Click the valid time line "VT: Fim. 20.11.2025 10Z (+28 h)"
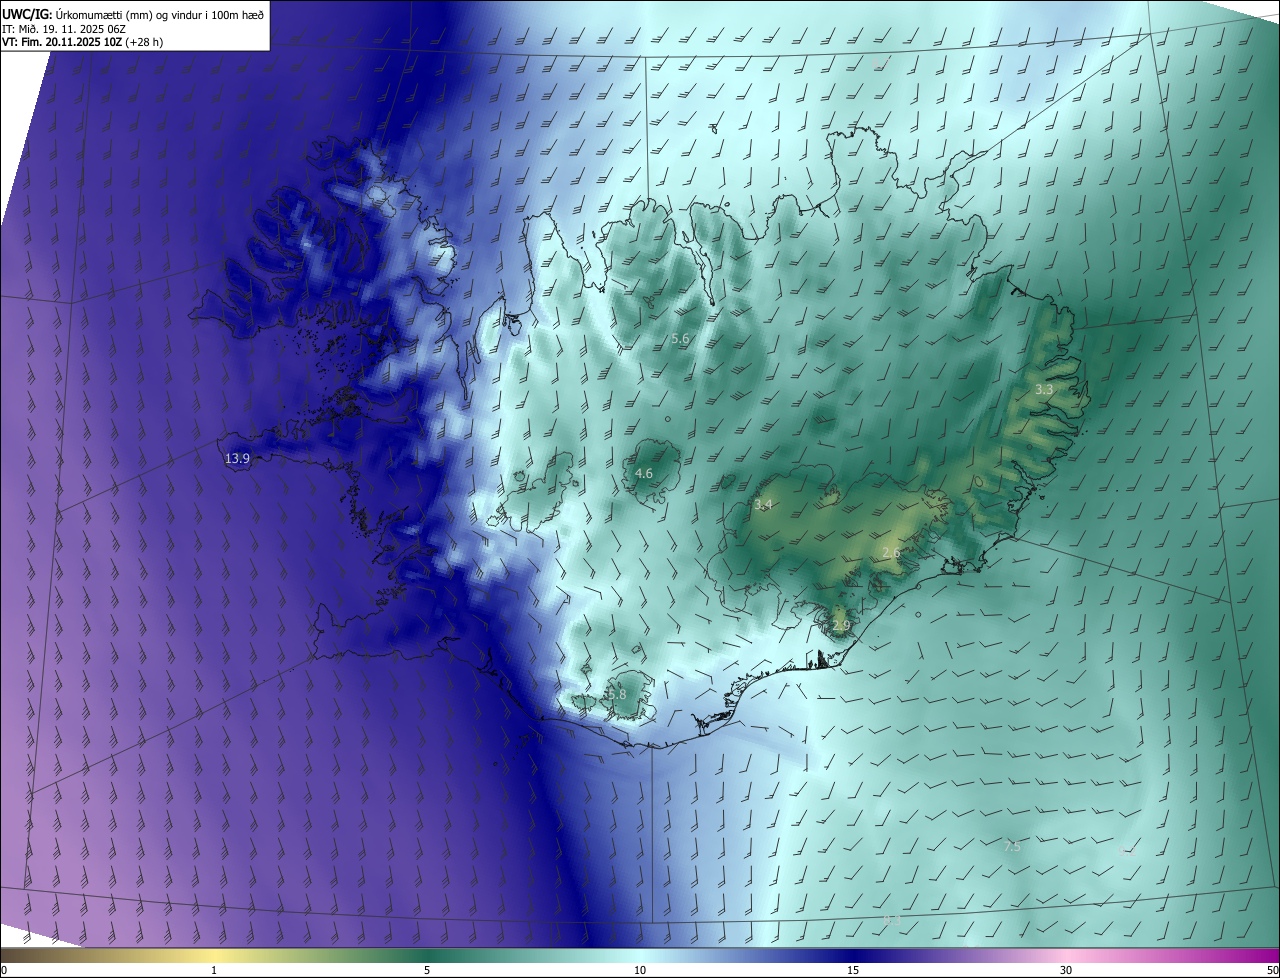Viewport: 1280px width, 978px height. [x=82, y=43]
